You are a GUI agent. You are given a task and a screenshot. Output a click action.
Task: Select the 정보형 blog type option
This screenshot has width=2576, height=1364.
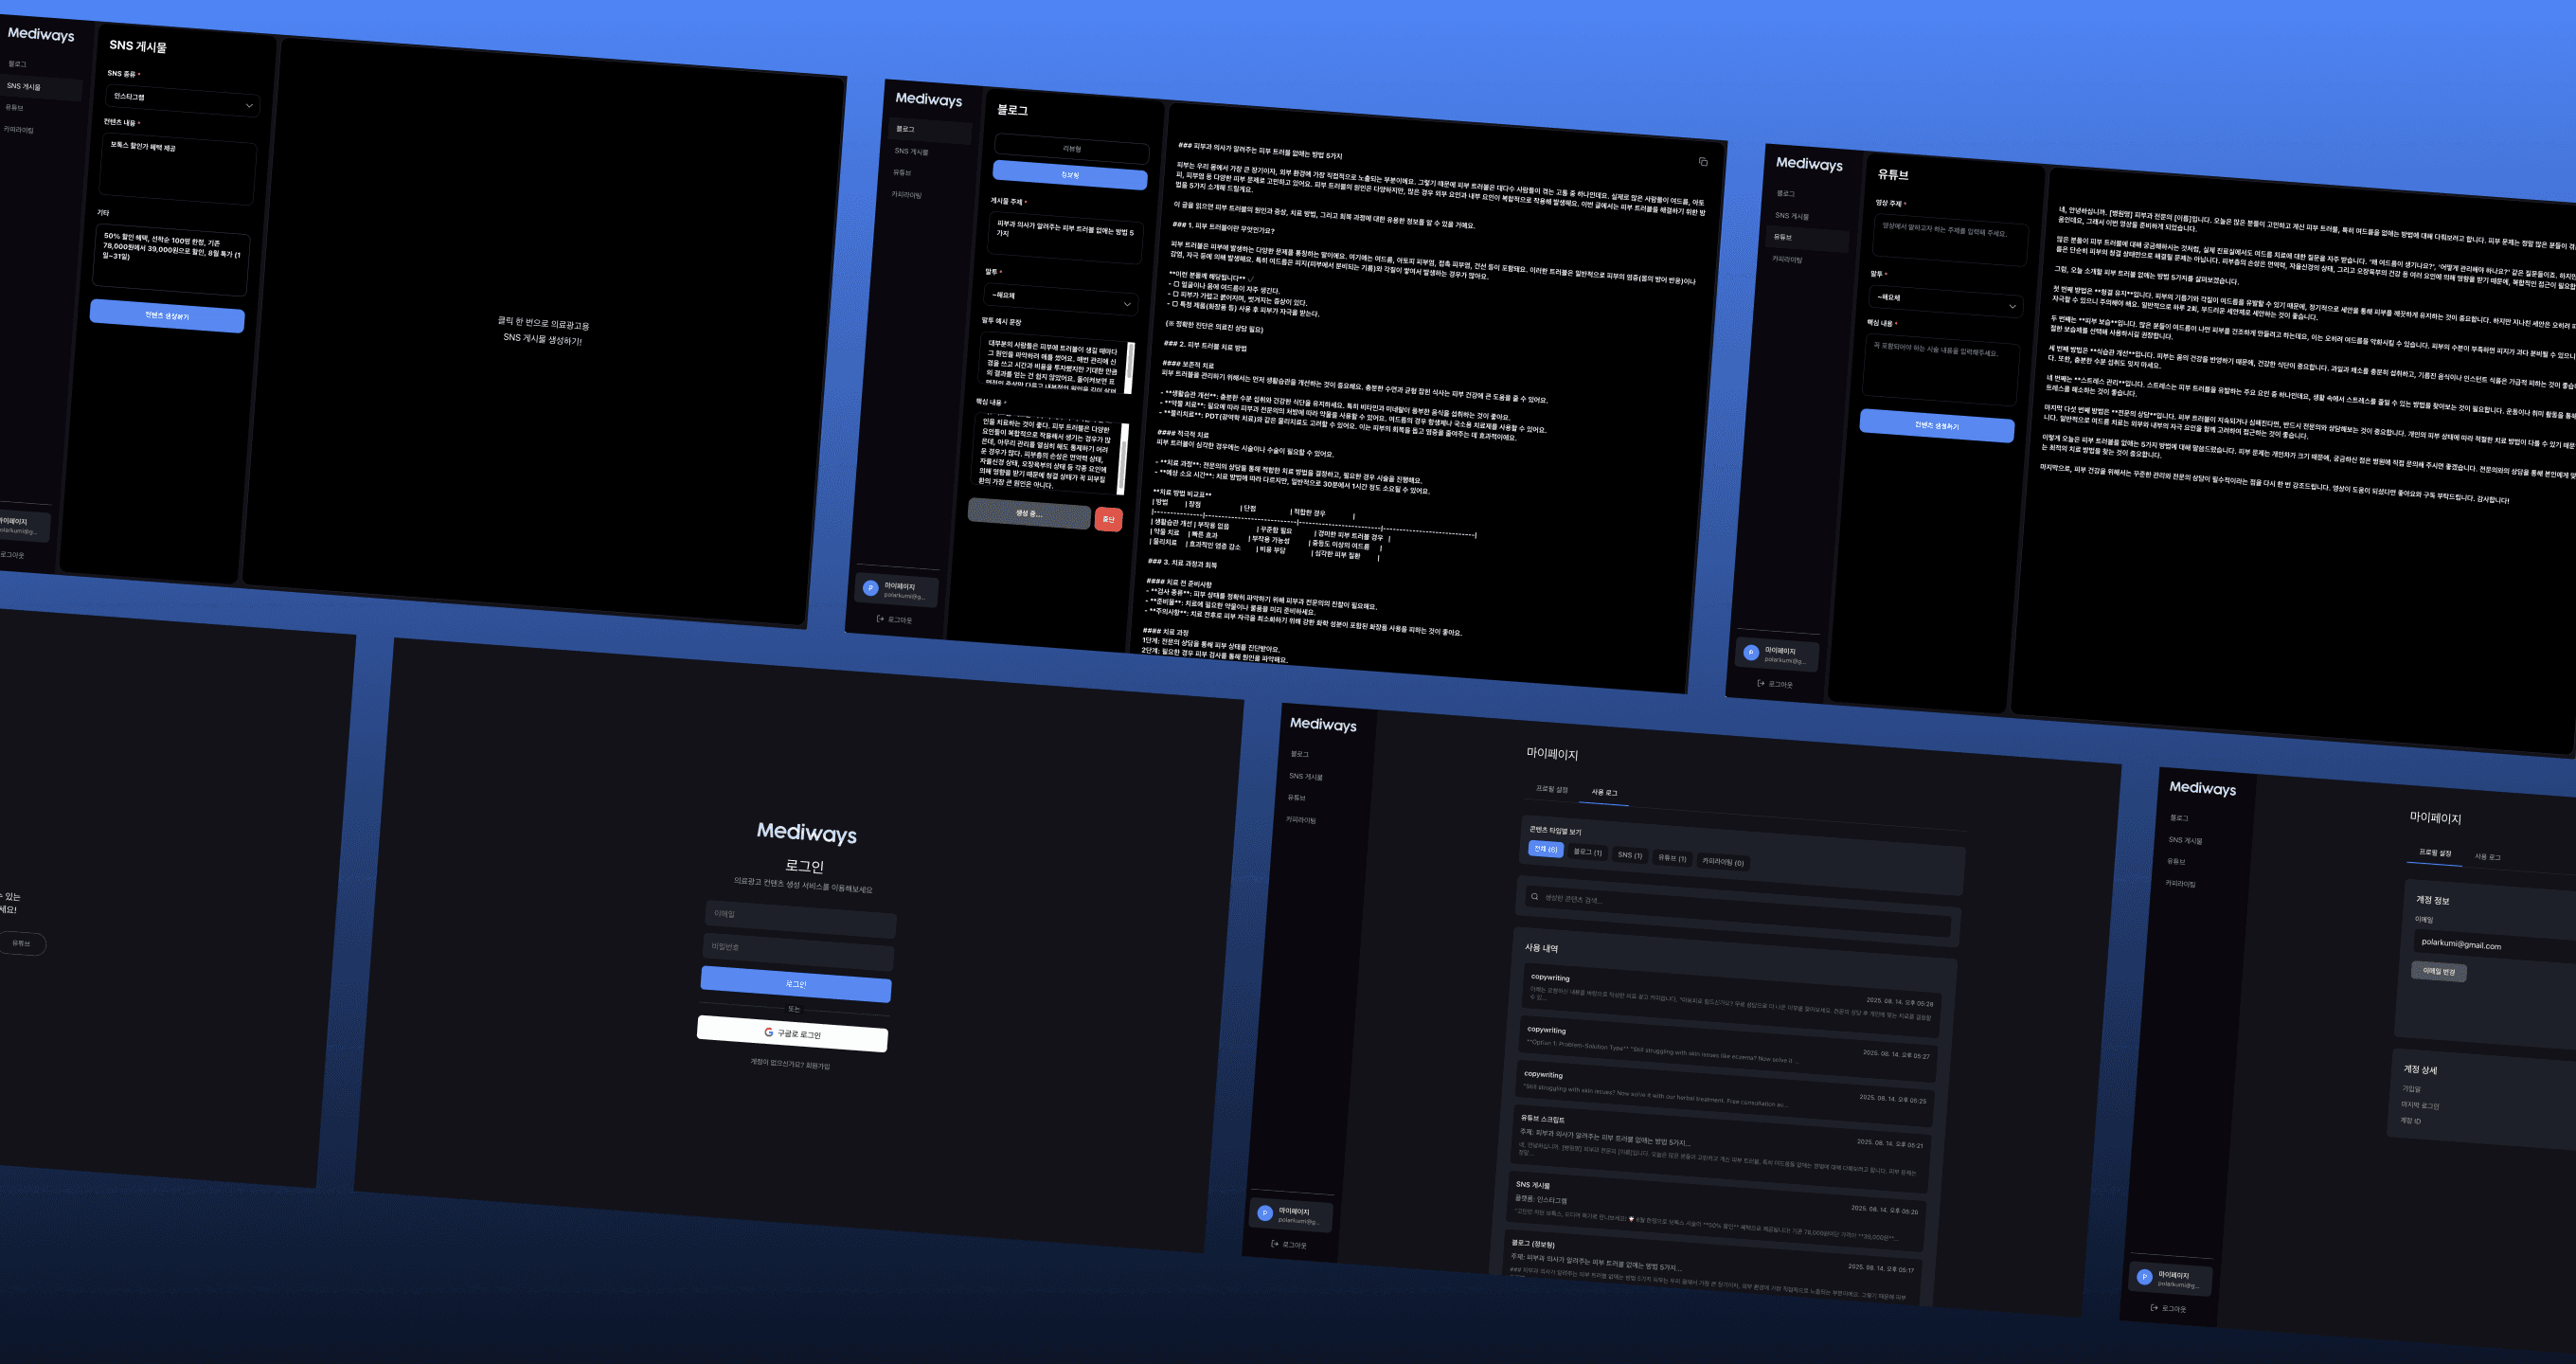[1069, 176]
